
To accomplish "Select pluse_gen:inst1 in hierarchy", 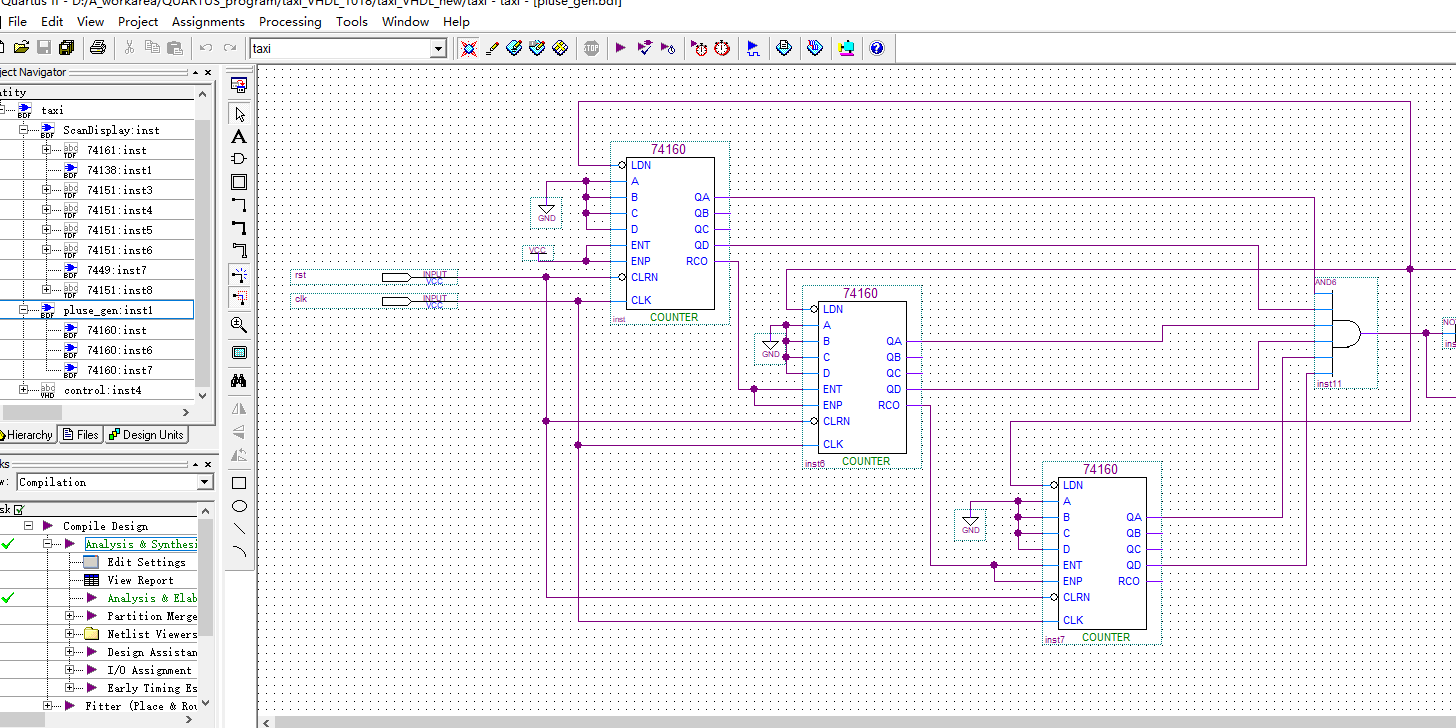I will (108, 310).
